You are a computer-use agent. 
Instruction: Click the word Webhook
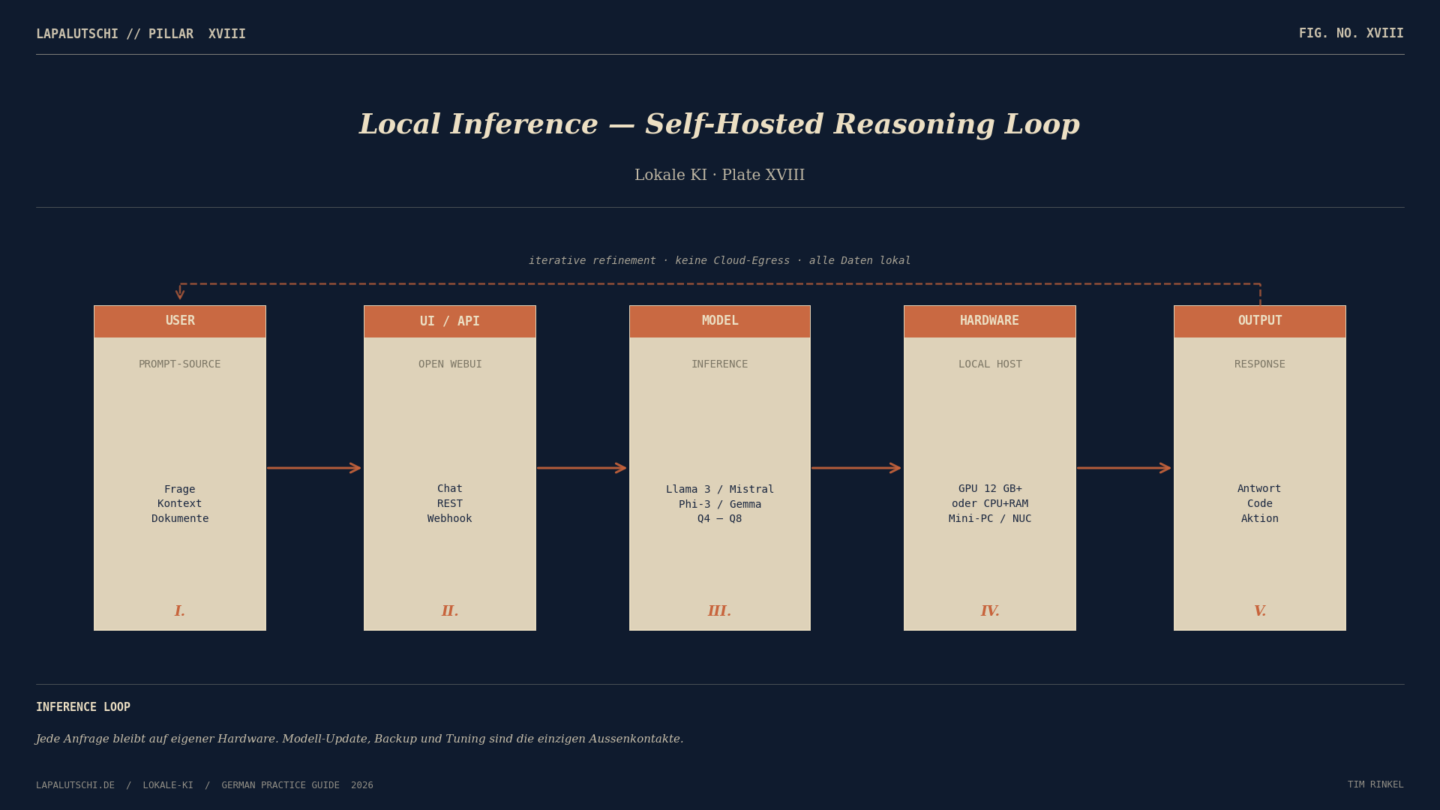tap(450, 519)
